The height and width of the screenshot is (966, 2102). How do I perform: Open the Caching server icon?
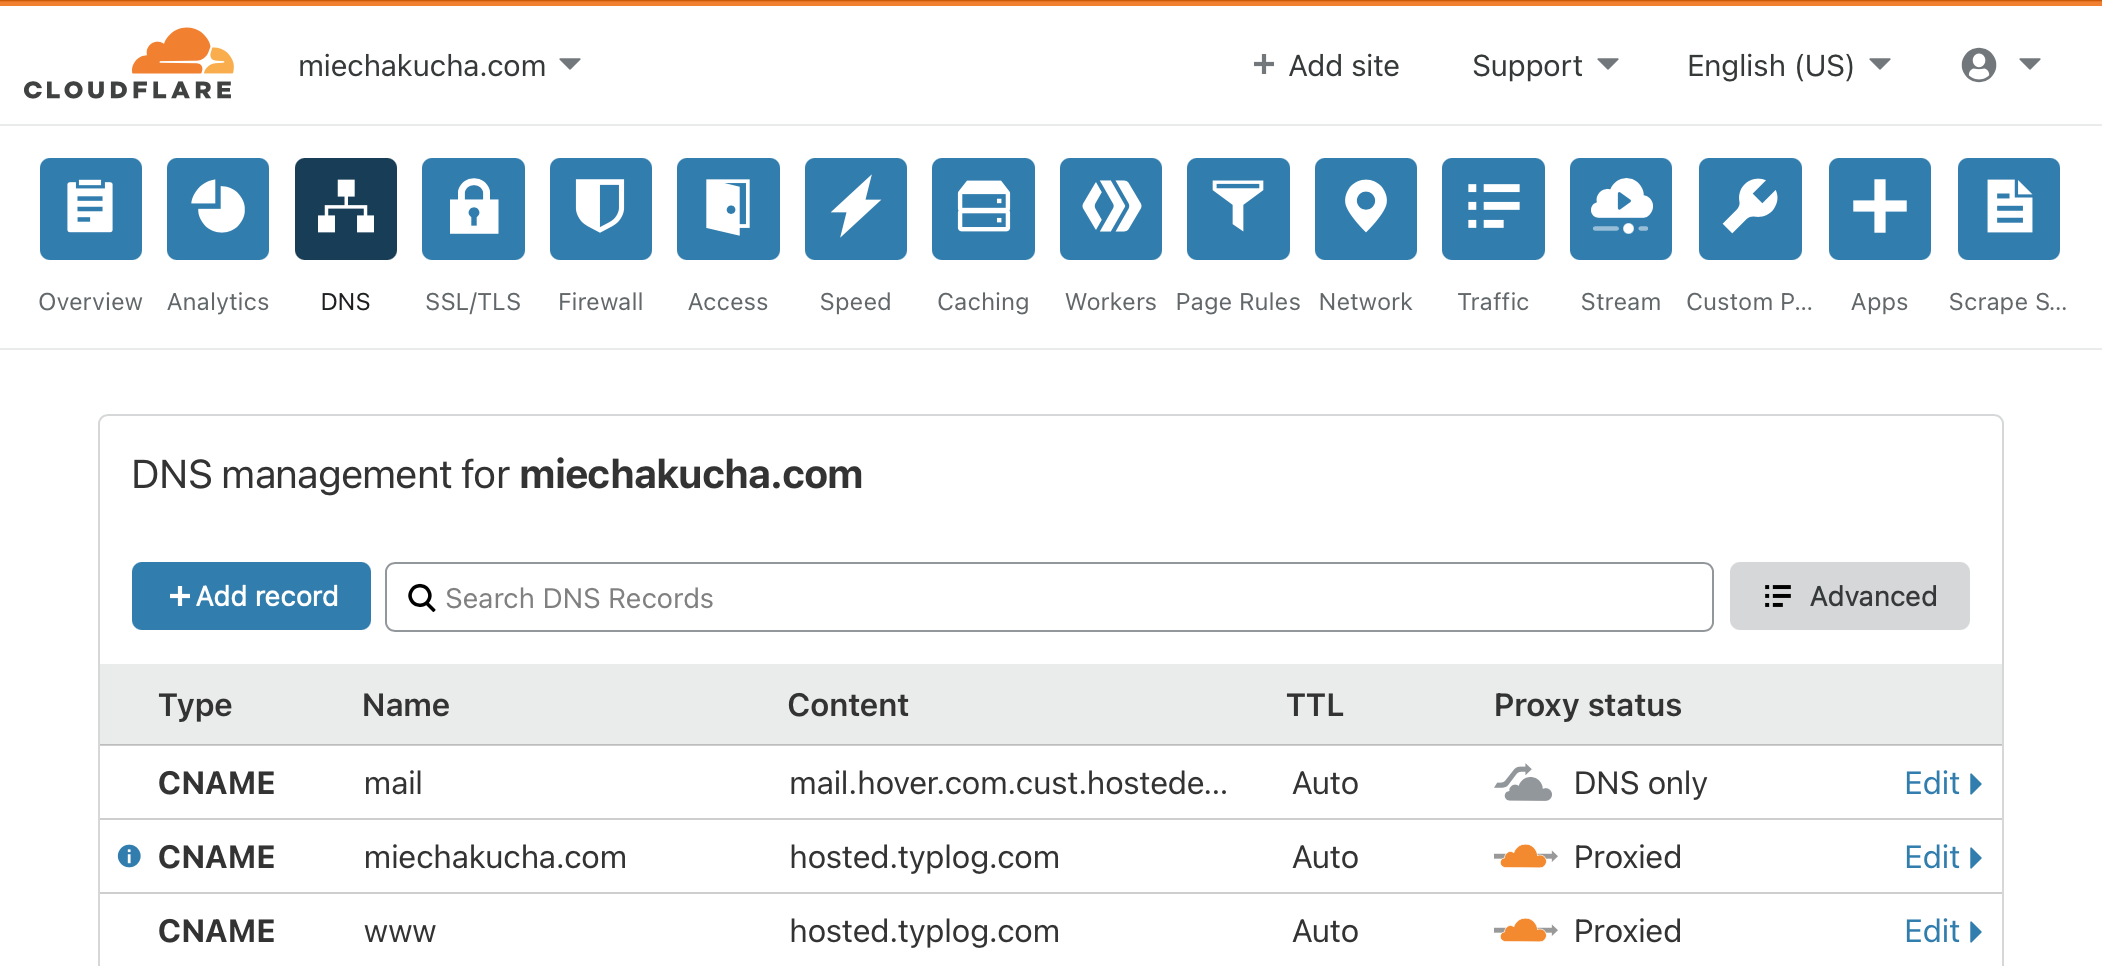(983, 209)
